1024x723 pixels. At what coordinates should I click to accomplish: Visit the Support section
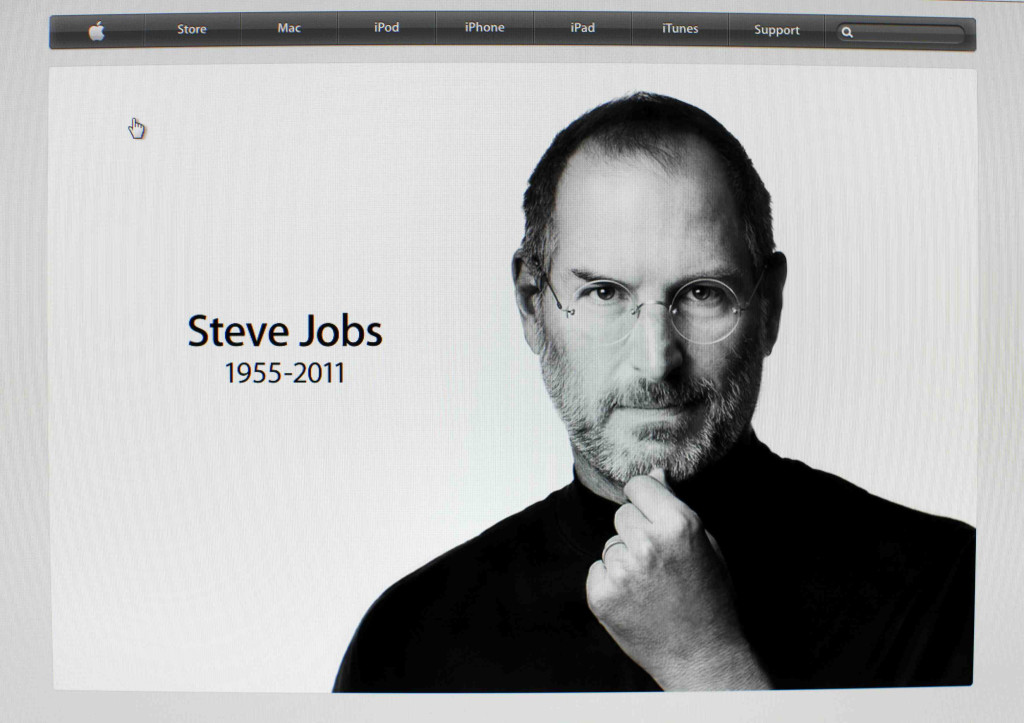coord(776,30)
